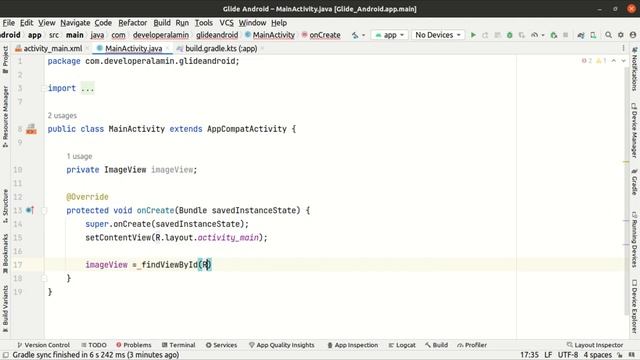Click the override gutter icon on line 13

click(30, 210)
